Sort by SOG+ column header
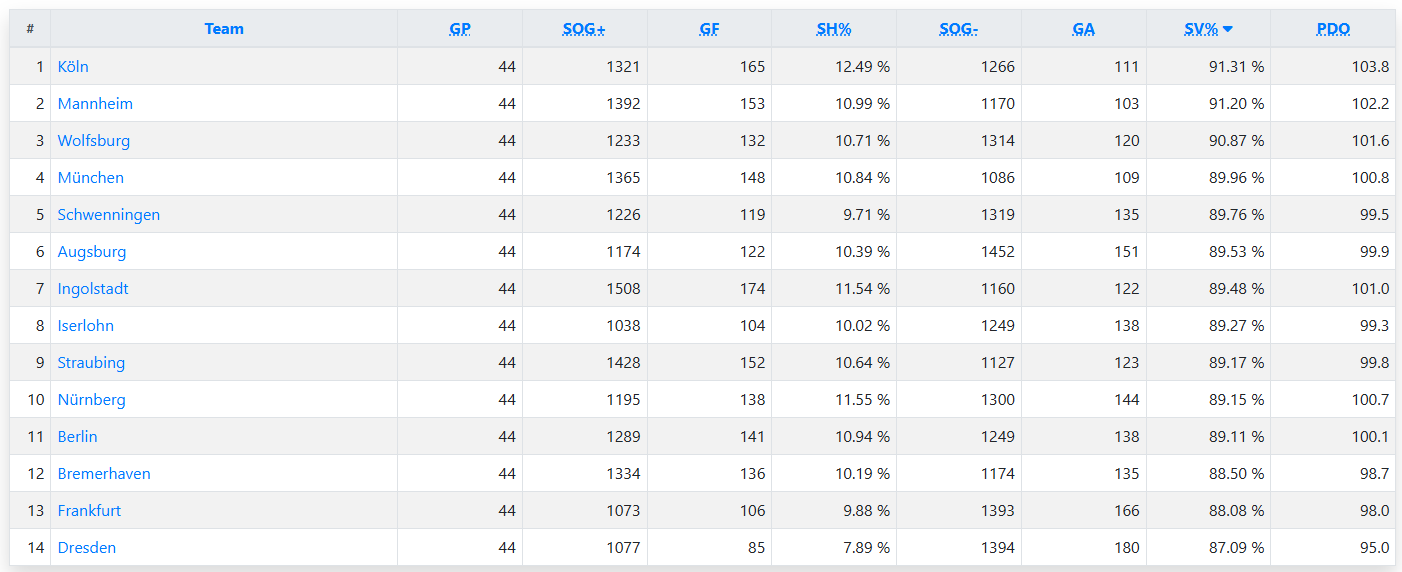The image size is (1402, 572). 584,29
